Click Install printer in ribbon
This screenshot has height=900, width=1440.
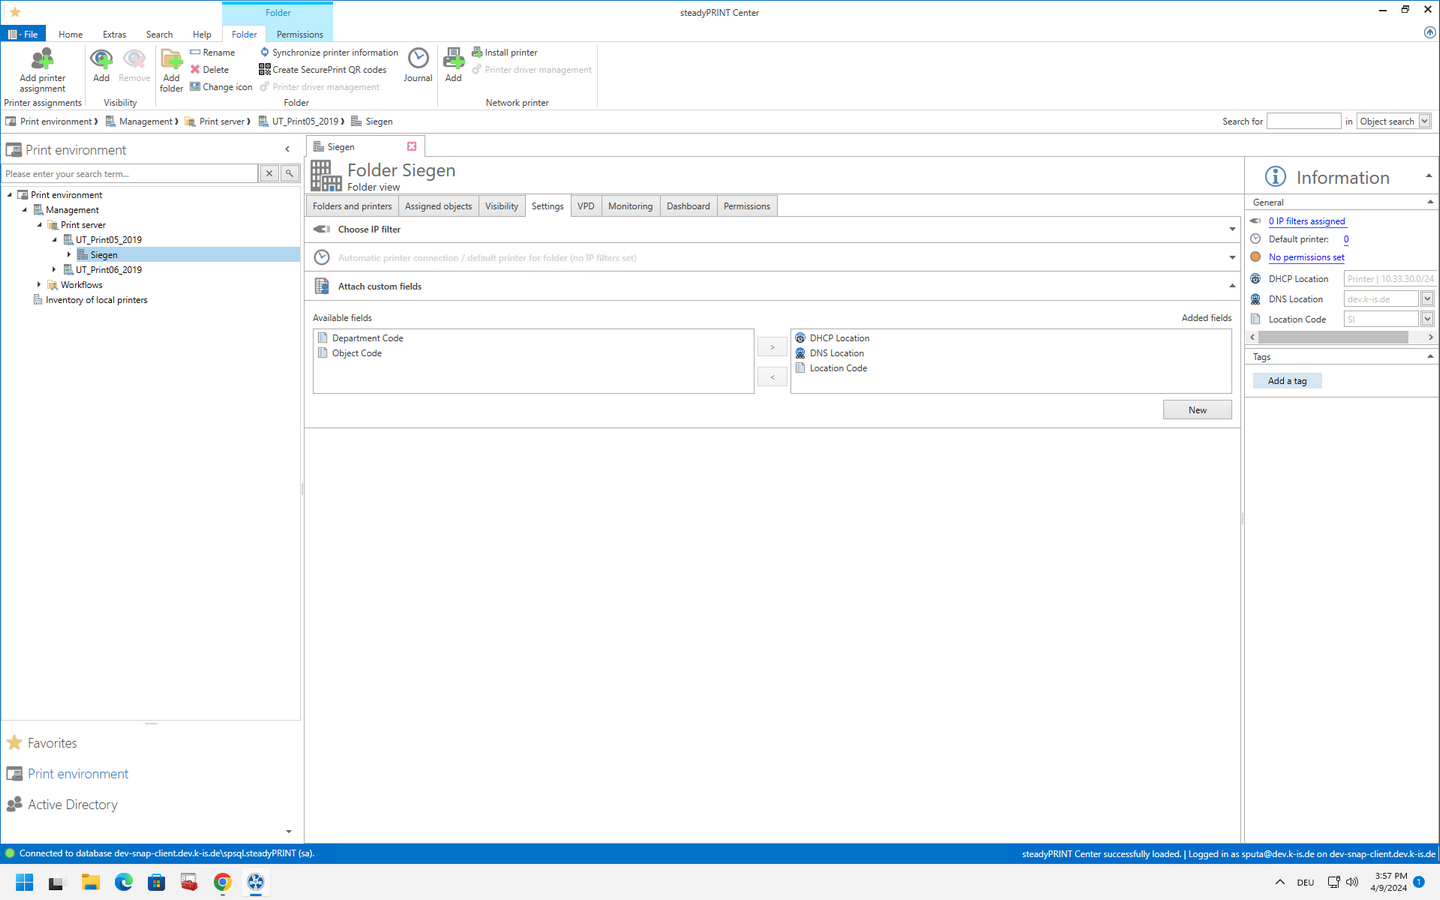click(505, 53)
